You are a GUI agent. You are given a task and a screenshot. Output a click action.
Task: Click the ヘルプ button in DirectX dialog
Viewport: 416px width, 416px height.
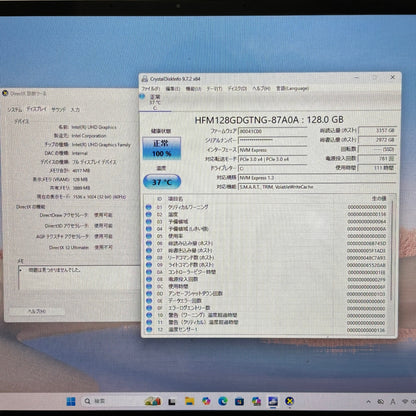tap(36, 311)
